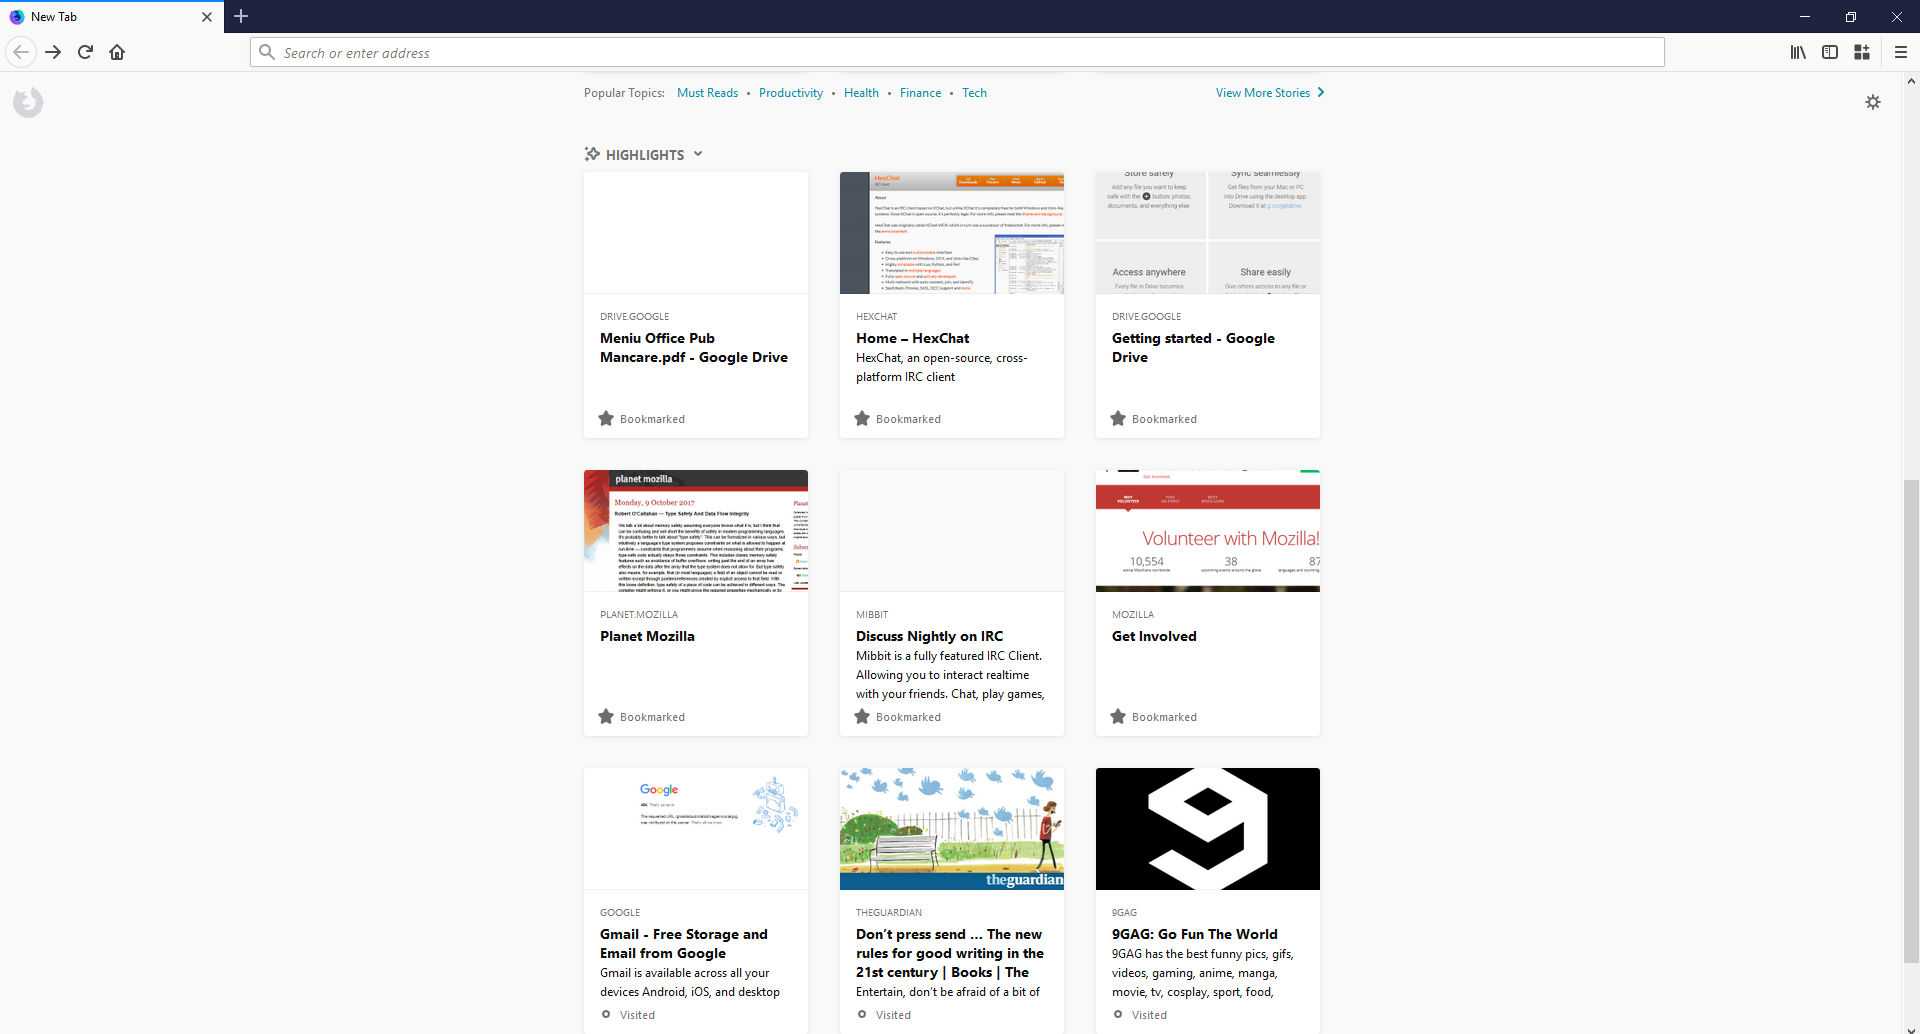Open the 9GAG logo thumbnail
The width and height of the screenshot is (1920, 1034).
1208,829
